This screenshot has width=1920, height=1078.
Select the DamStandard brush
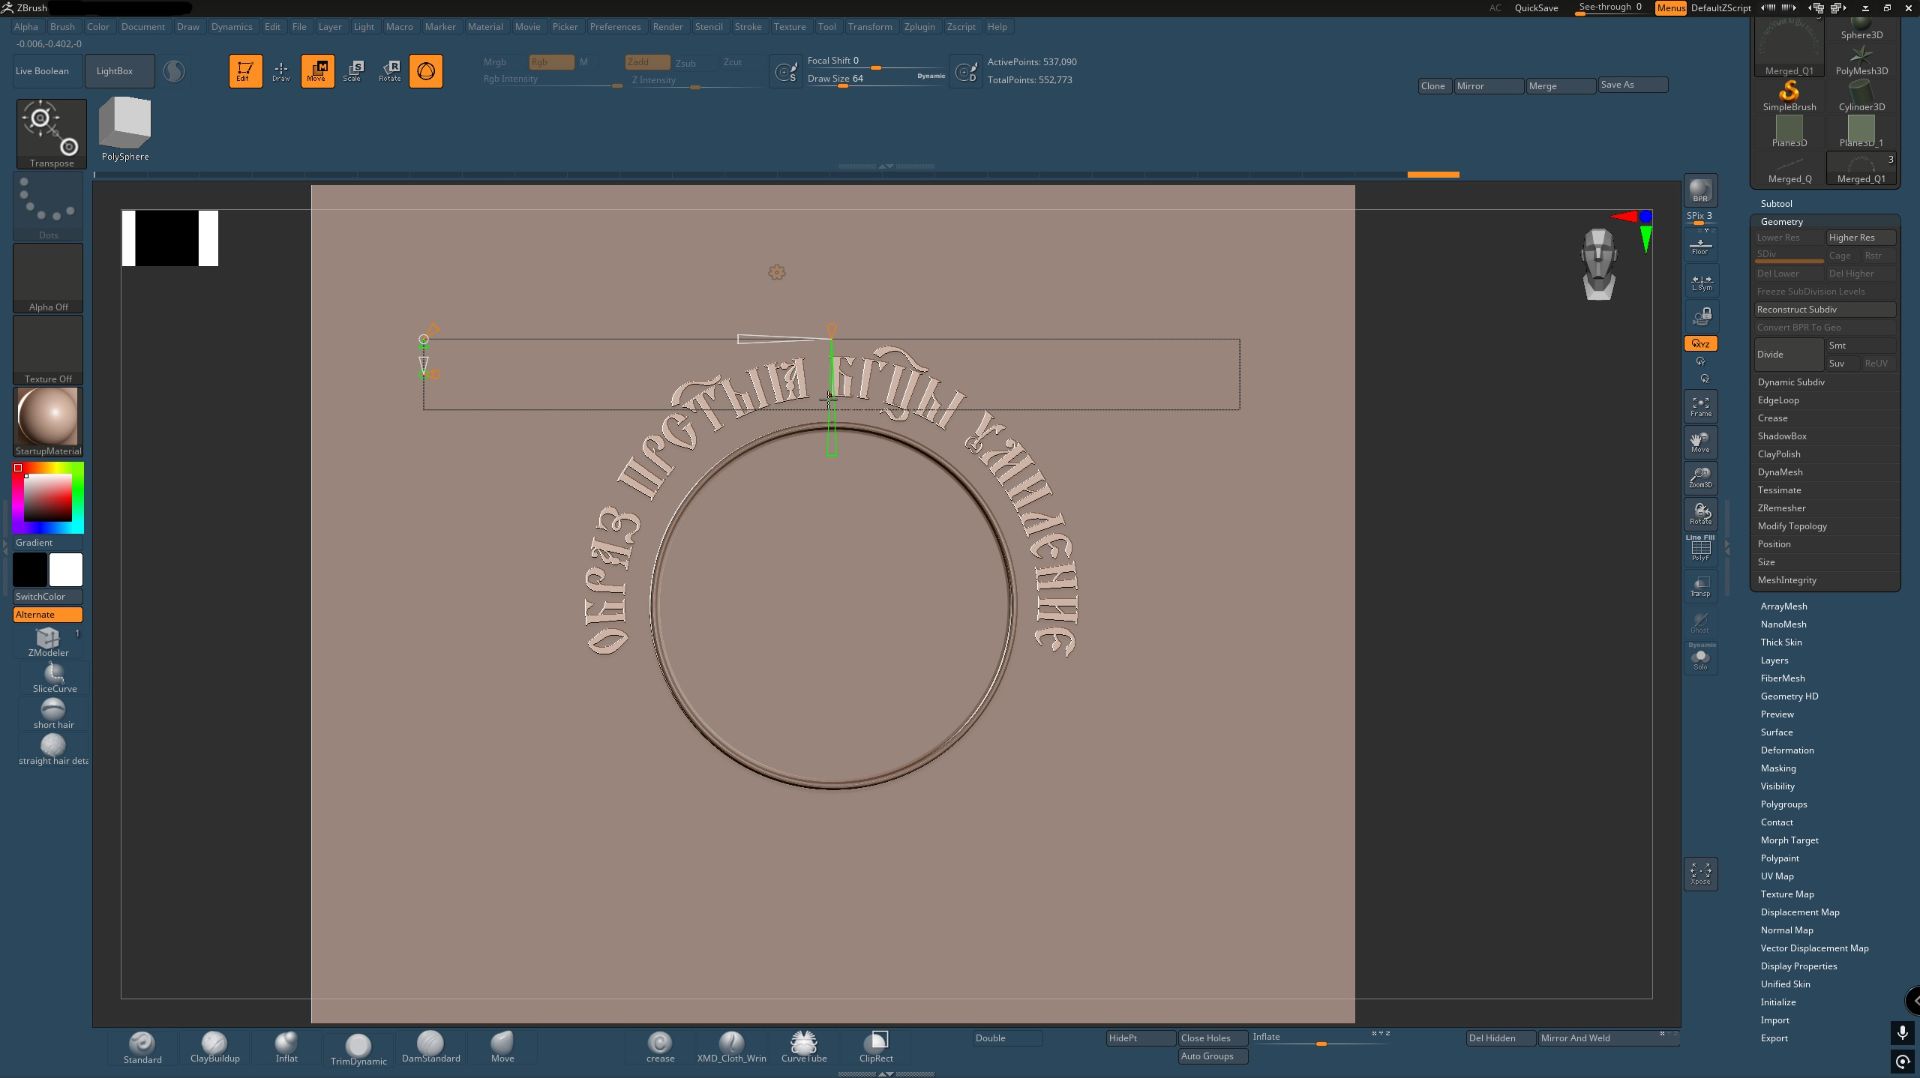tap(431, 1047)
